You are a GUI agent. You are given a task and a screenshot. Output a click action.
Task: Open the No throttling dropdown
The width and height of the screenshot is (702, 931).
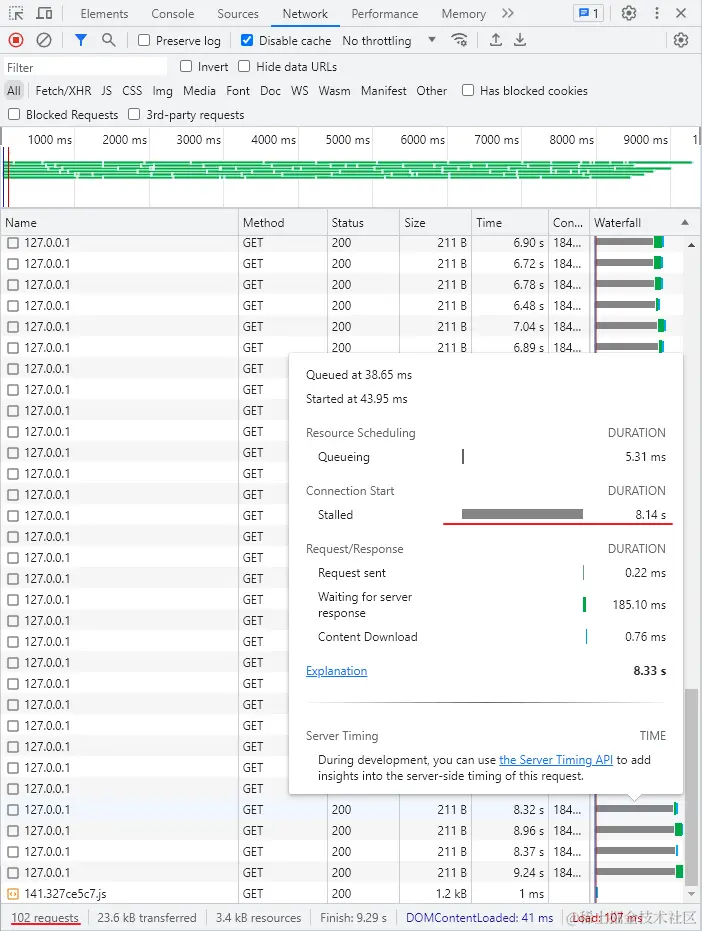point(389,40)
